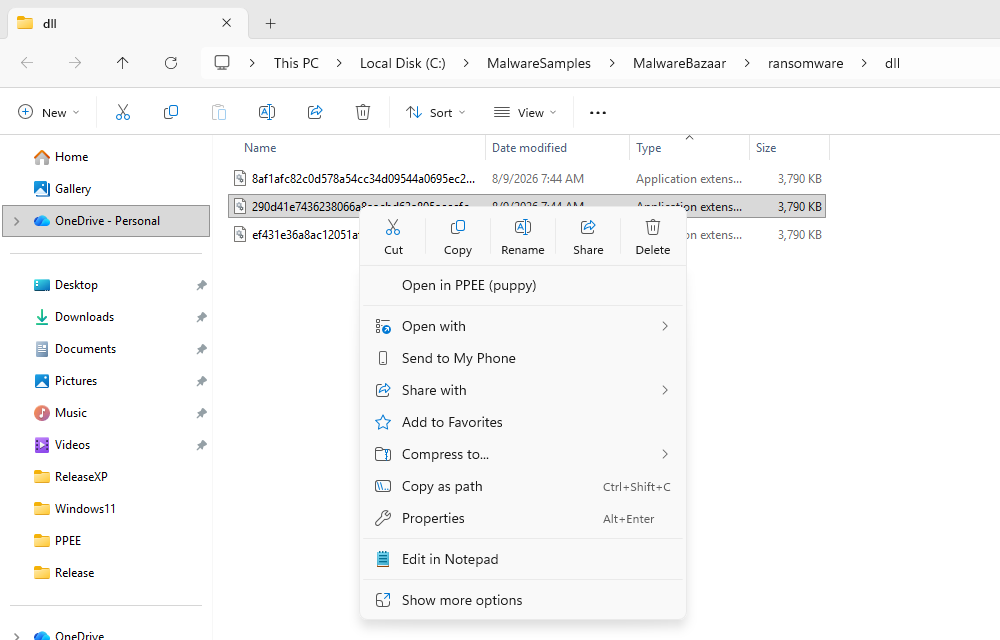Open the Sort dropdown menu

tap(436, 112)
